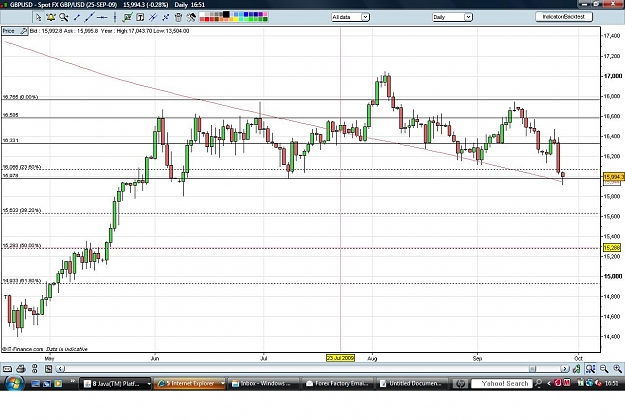Select the arrow pointer tool
Viewport: 625px width, 420px height.
pyautogui.click(x=38, y=17)
